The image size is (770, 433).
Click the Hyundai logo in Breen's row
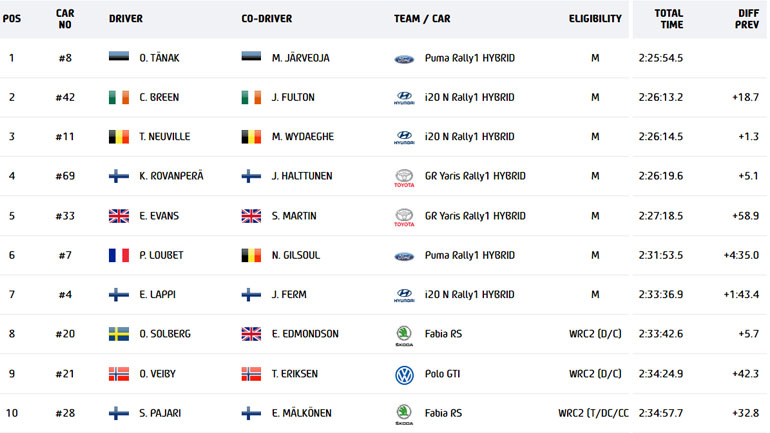404,98
